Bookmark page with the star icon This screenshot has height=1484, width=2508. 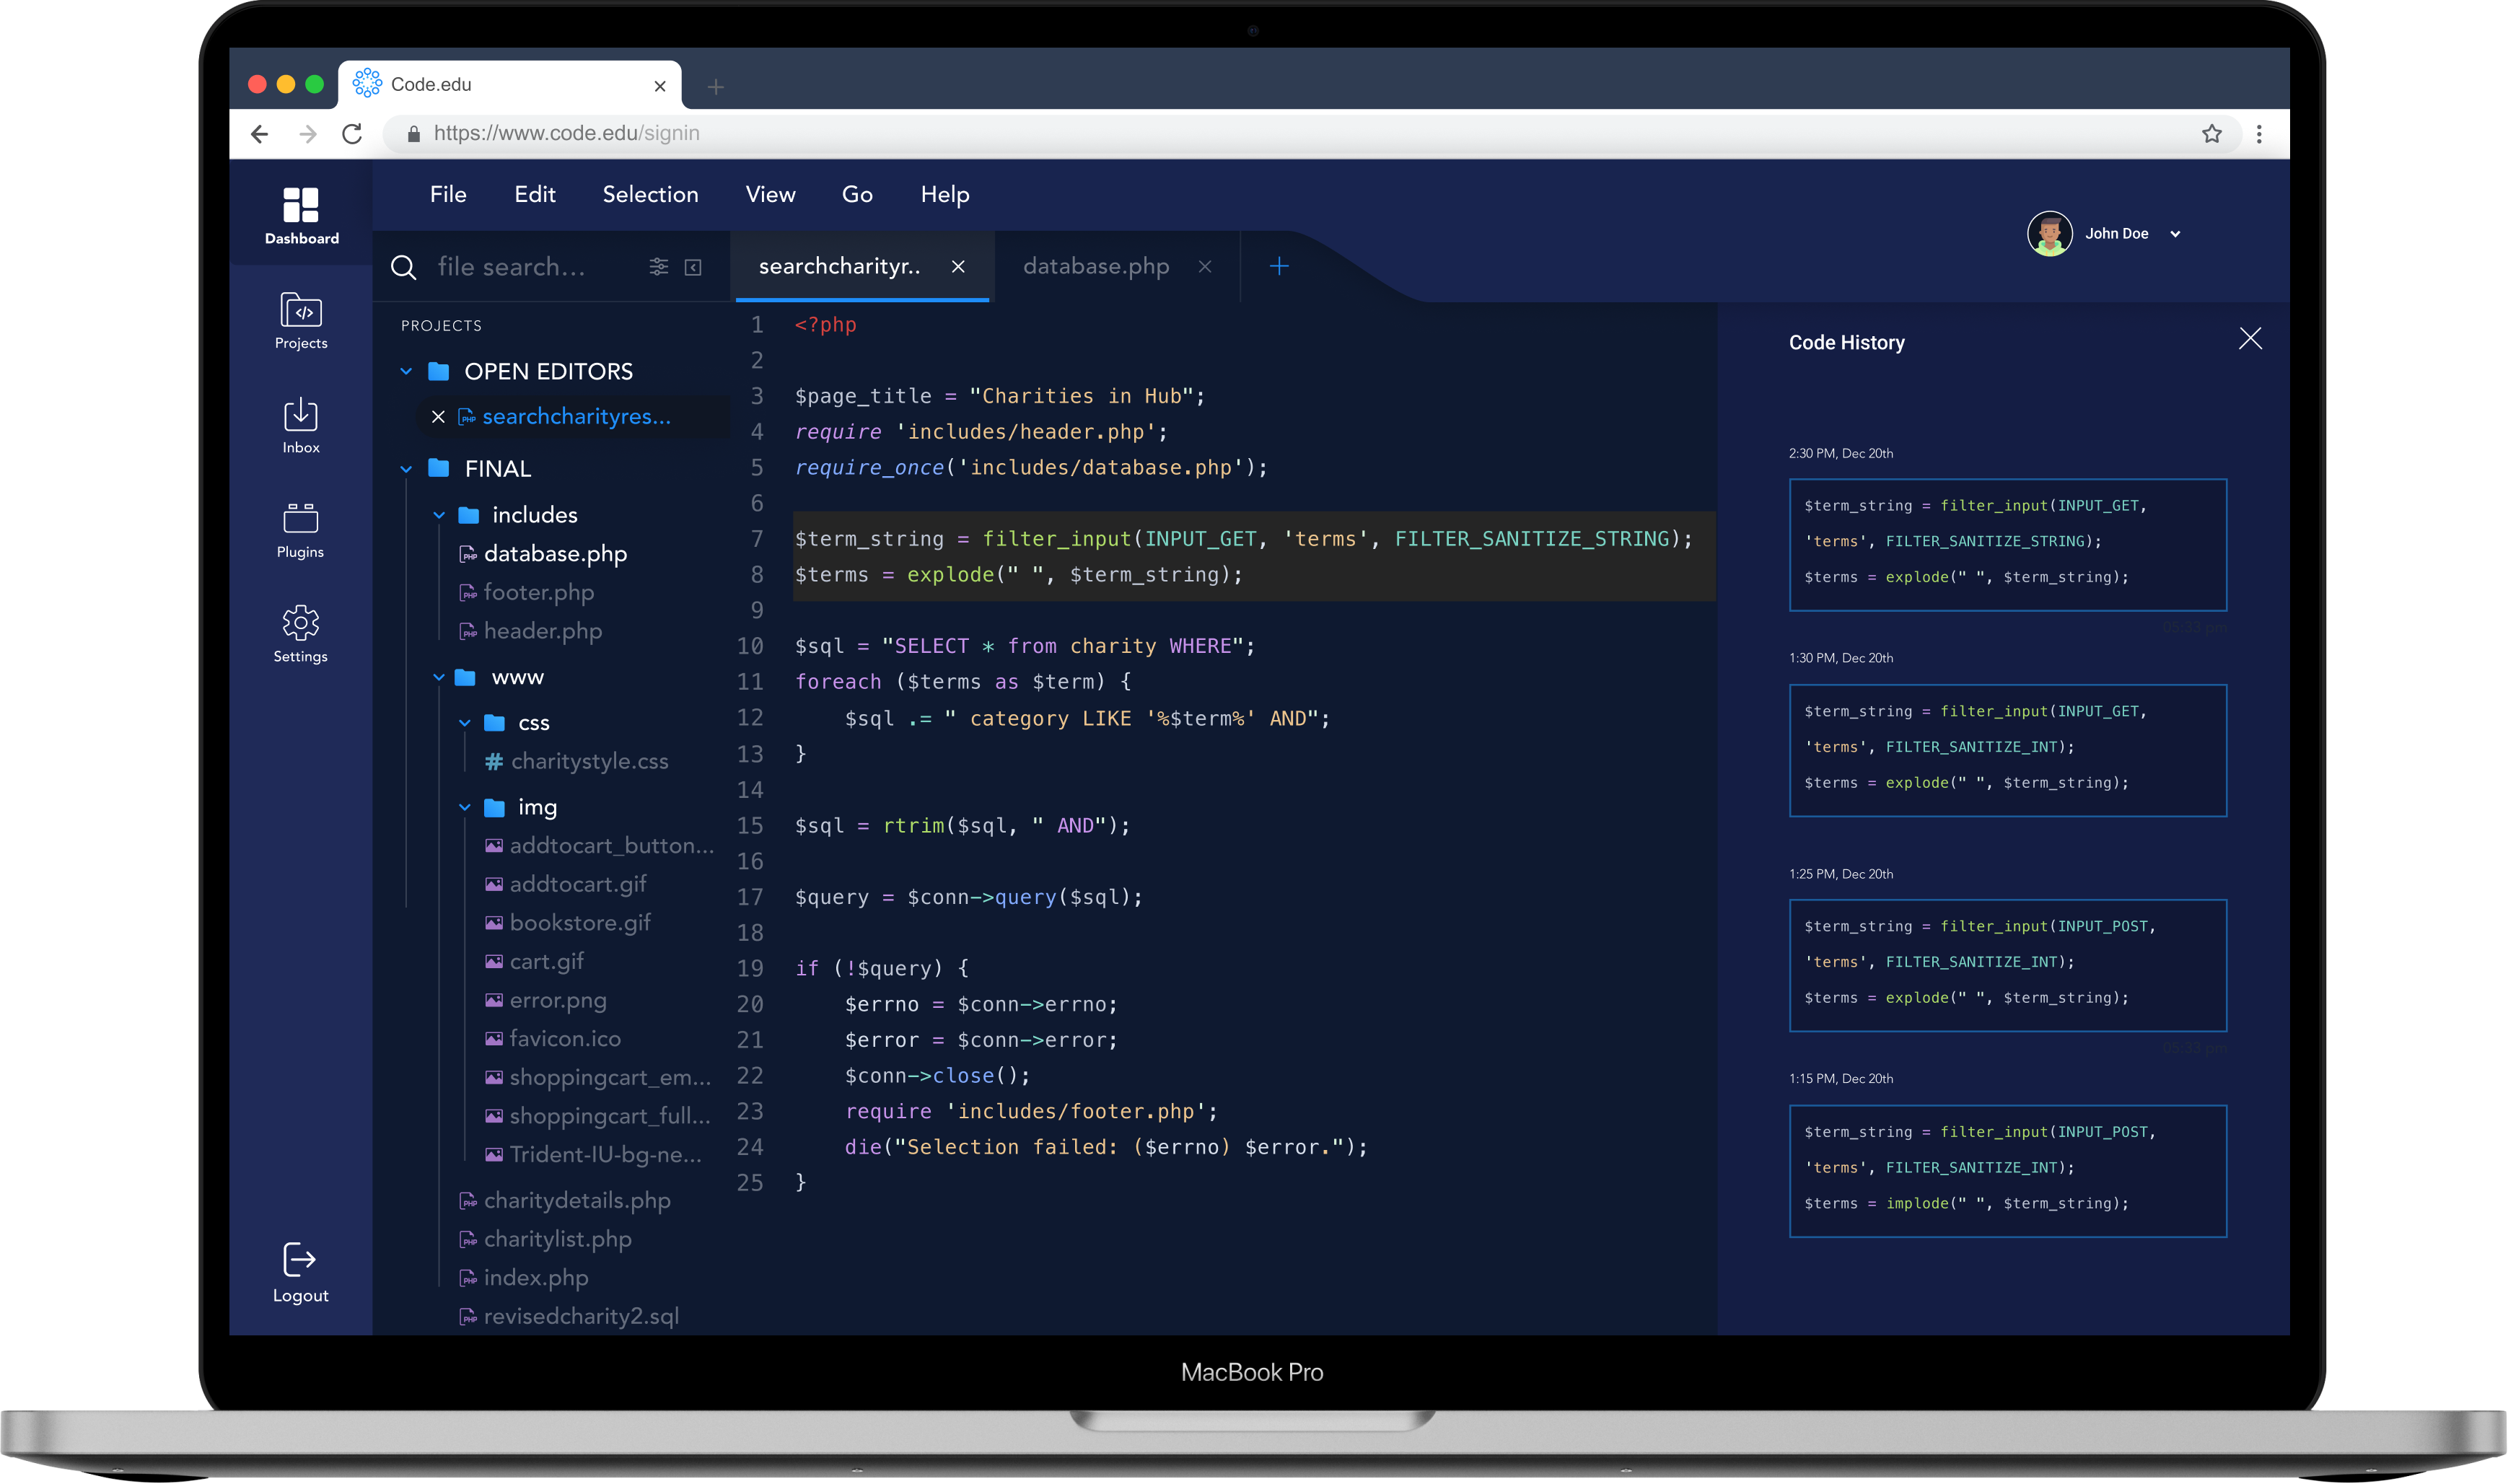click(2211, 134)
